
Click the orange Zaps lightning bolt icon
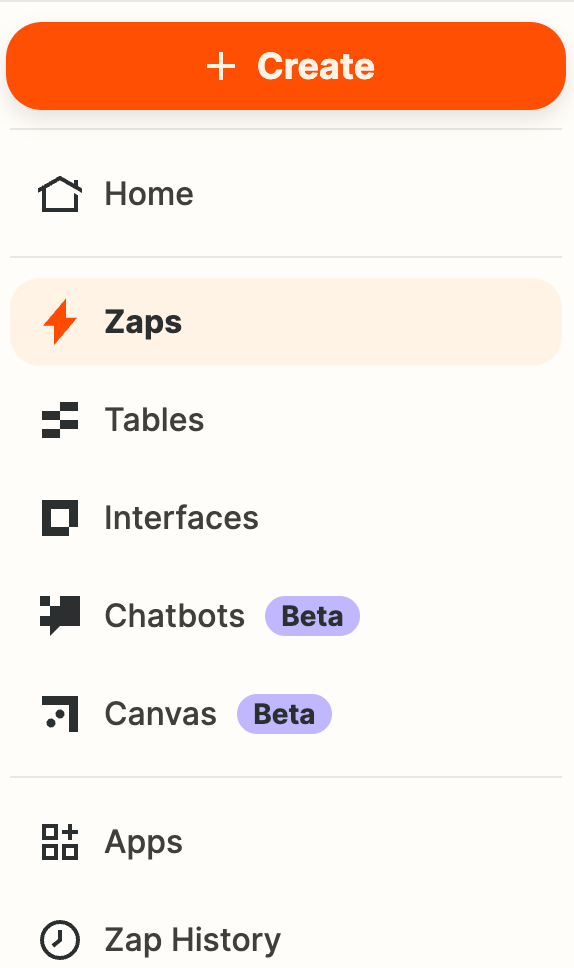point(60,322)
